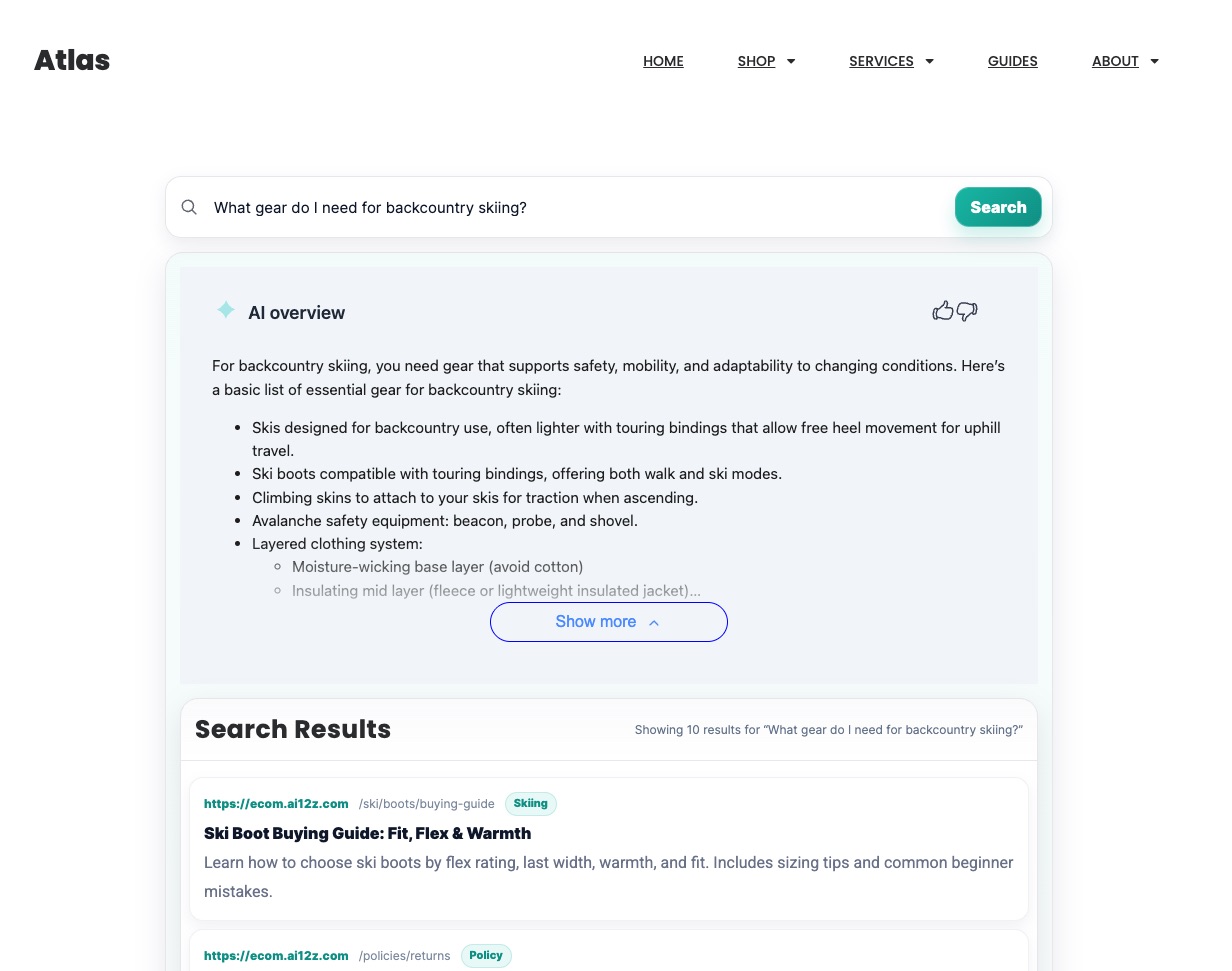Click the ecom.ai12z.com link in the first result

click(x=276, y=803)
